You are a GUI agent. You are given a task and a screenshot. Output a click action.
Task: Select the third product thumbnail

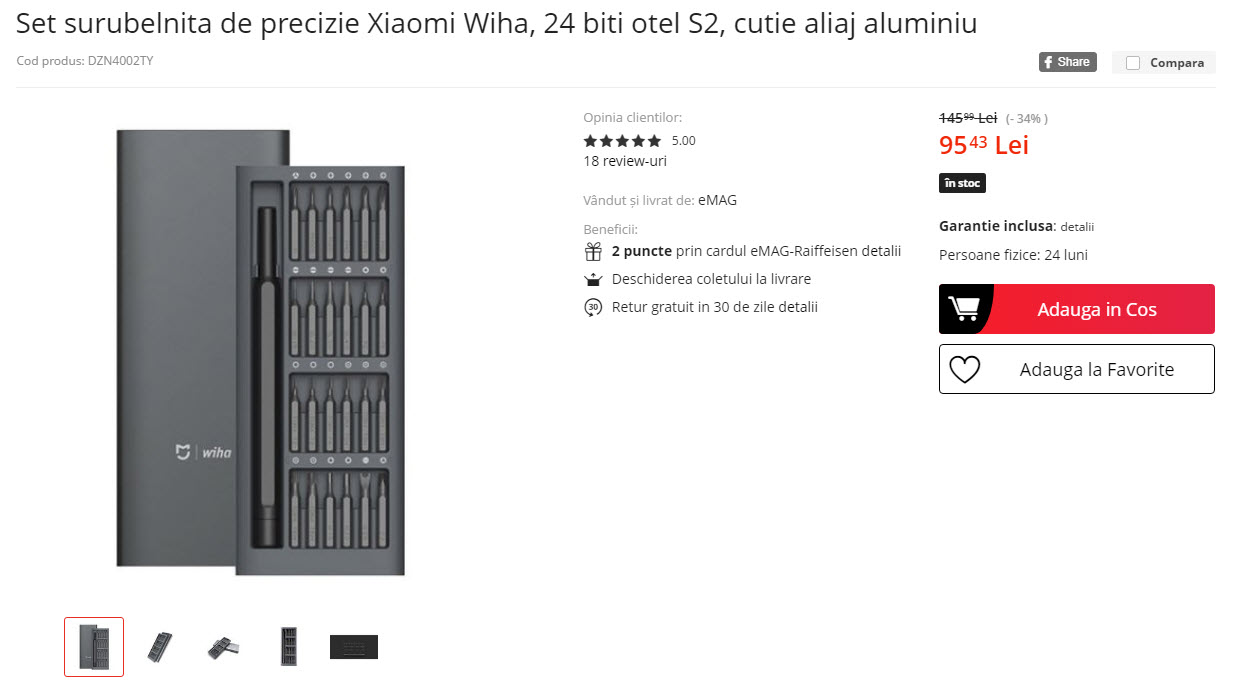pos(224,647)
